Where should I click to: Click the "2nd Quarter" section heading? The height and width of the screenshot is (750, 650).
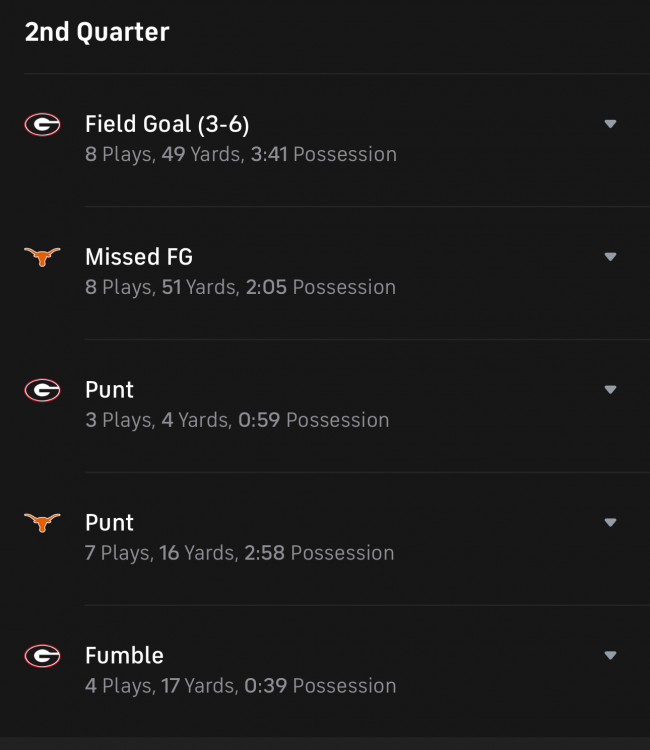(x=97, y=32)
